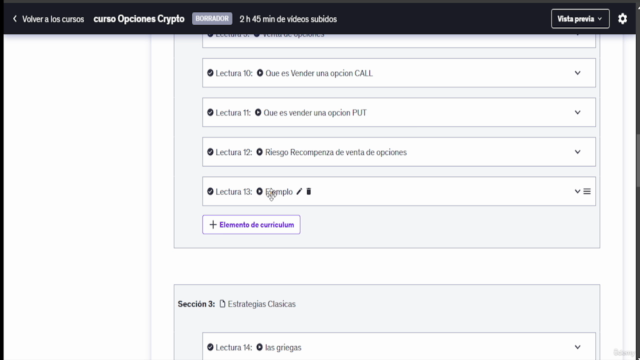Add new Elemento de curriculum
Image resolution: width=640 pixels, height=360 pixels.
coord(251,224)
